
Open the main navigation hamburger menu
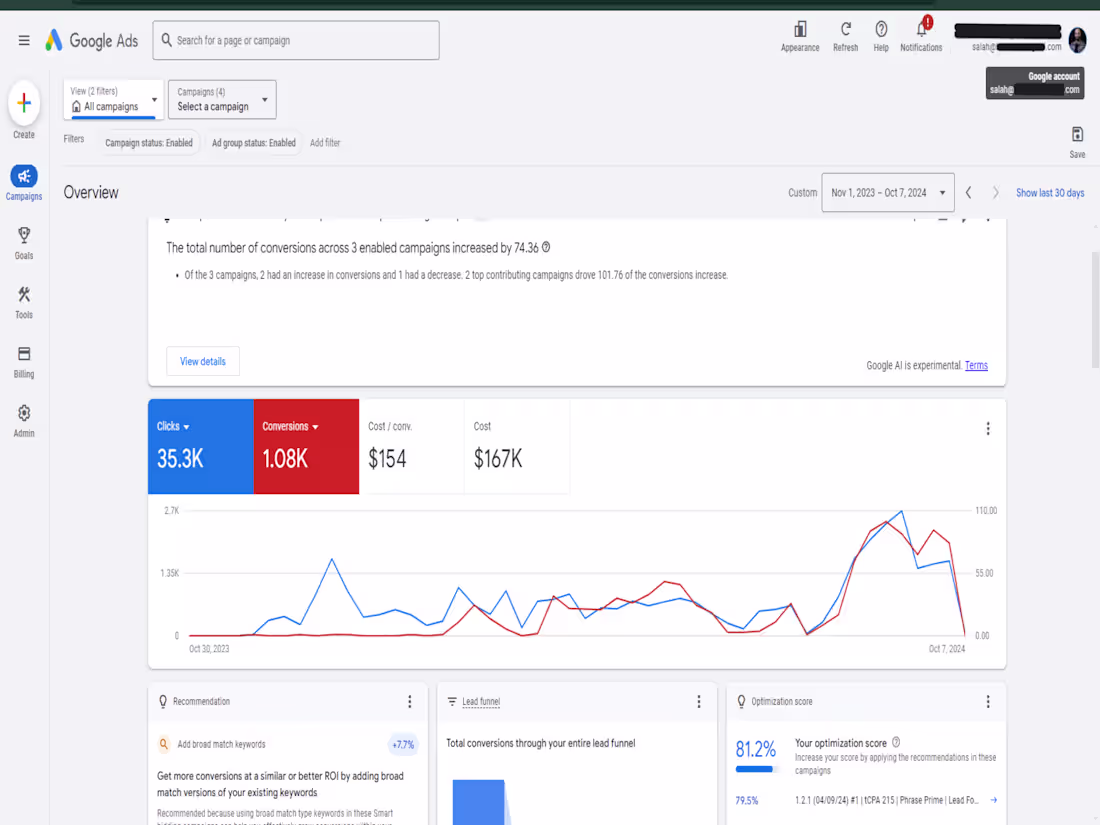coord(23,41)
